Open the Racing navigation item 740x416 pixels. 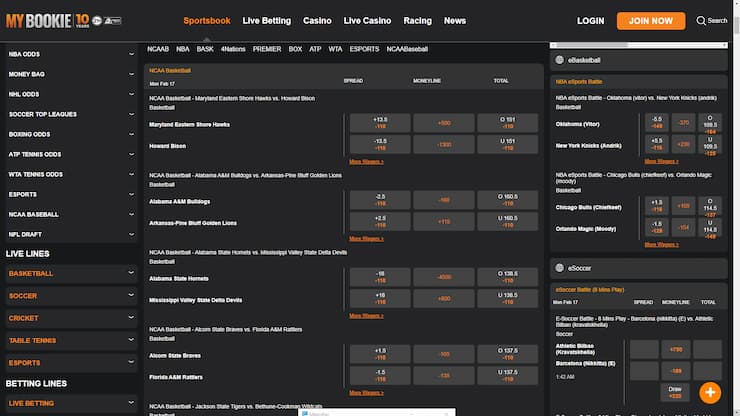[x=418, y=21]
